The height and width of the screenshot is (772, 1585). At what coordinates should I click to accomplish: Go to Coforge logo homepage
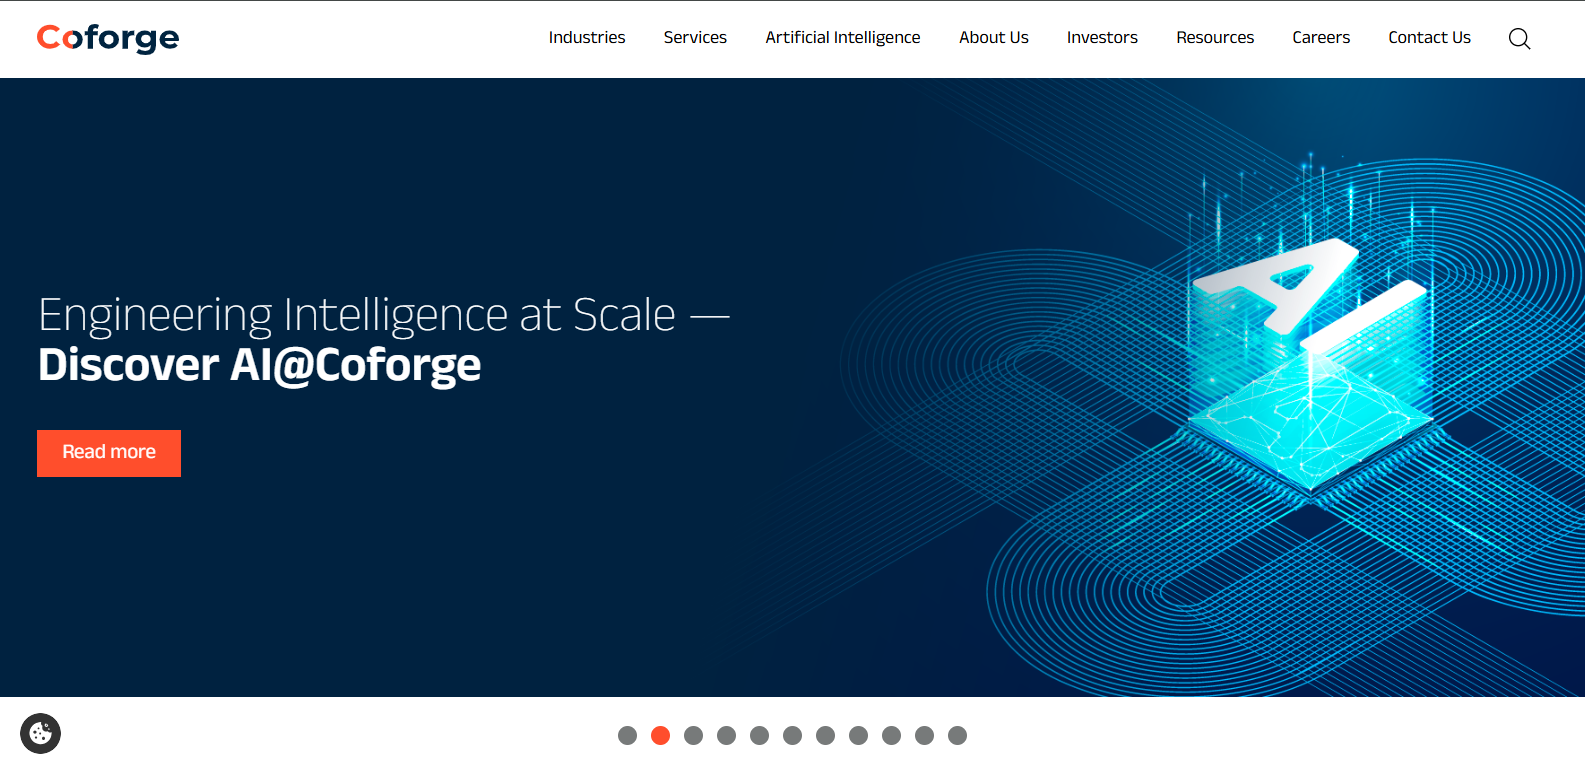tap(108, 38)
